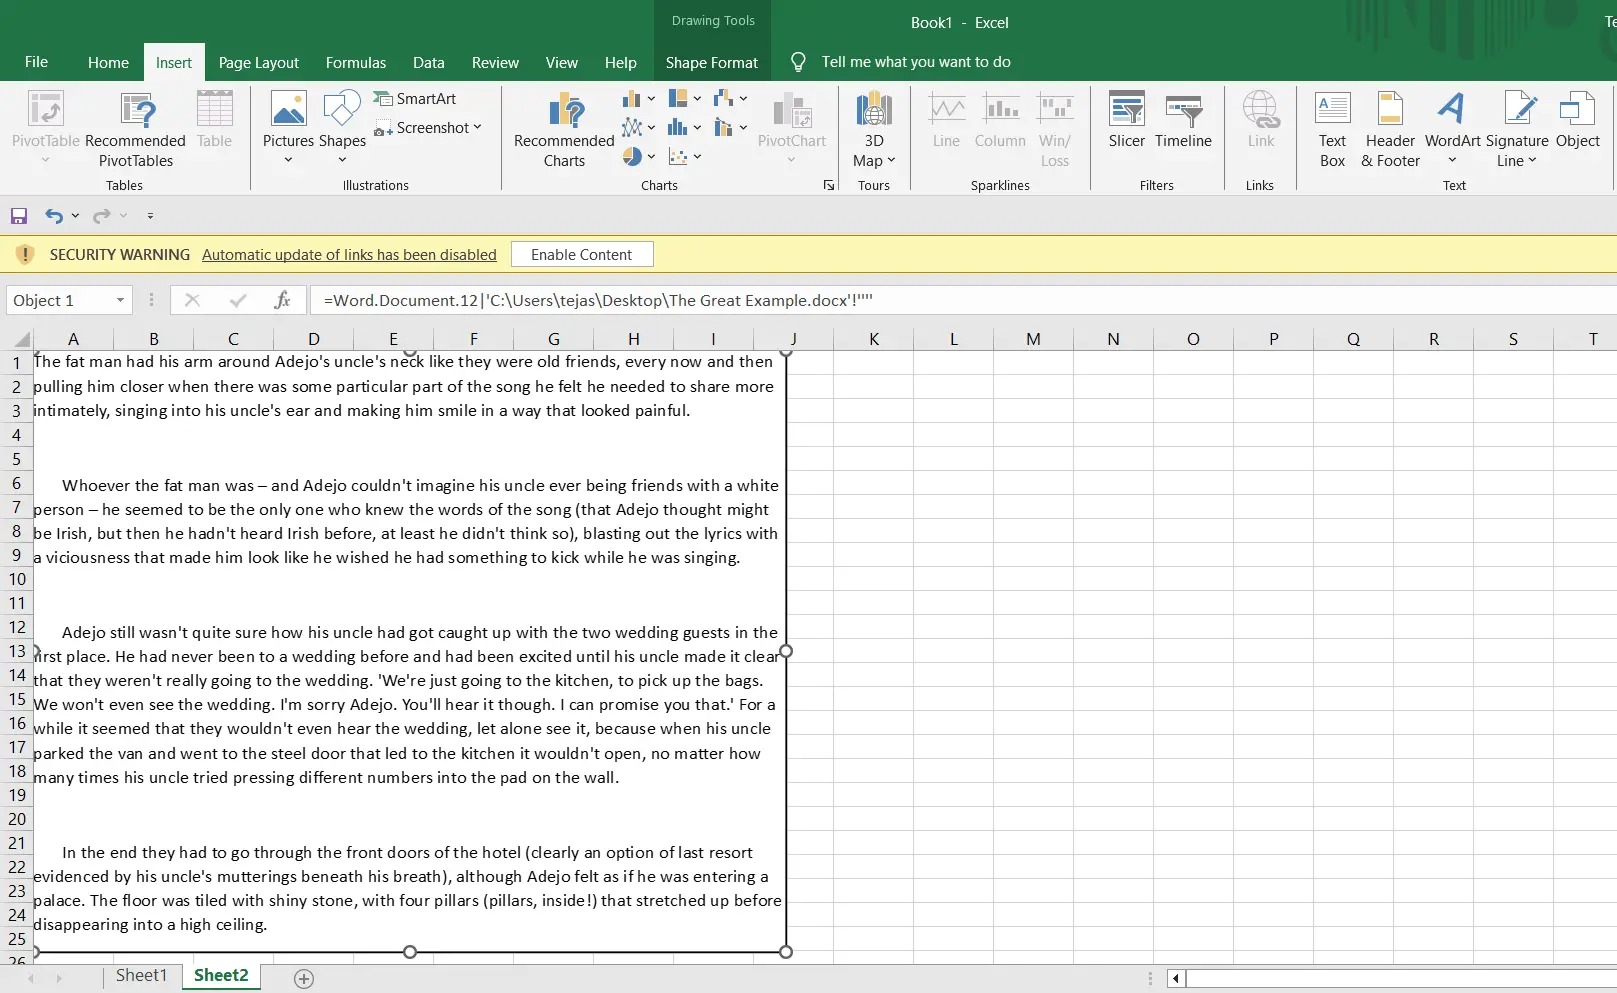Open the Shapes gallery
The height and width of the screenshot is (993, 1617).
tap(342, 128)
